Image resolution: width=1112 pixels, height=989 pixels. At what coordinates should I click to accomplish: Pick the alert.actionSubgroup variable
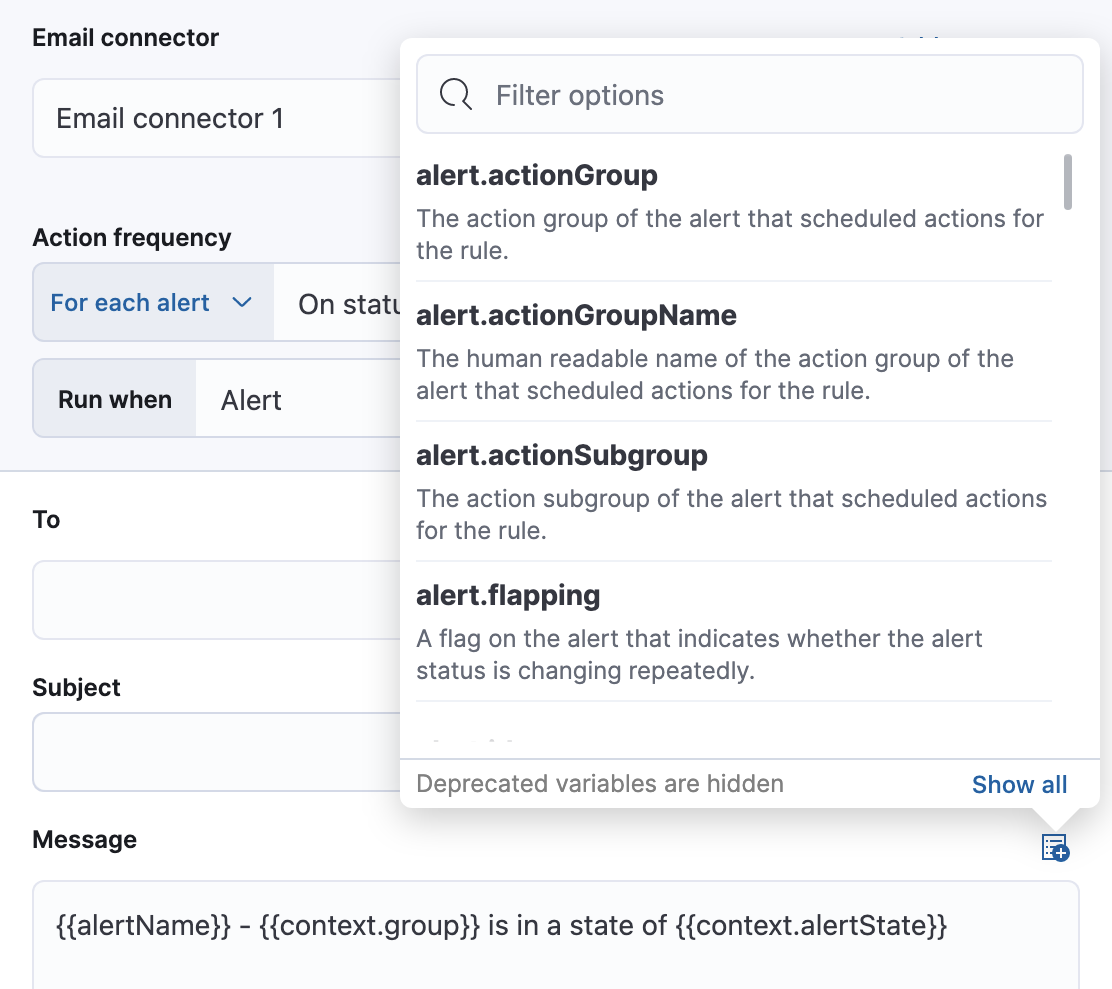(561, 456)
